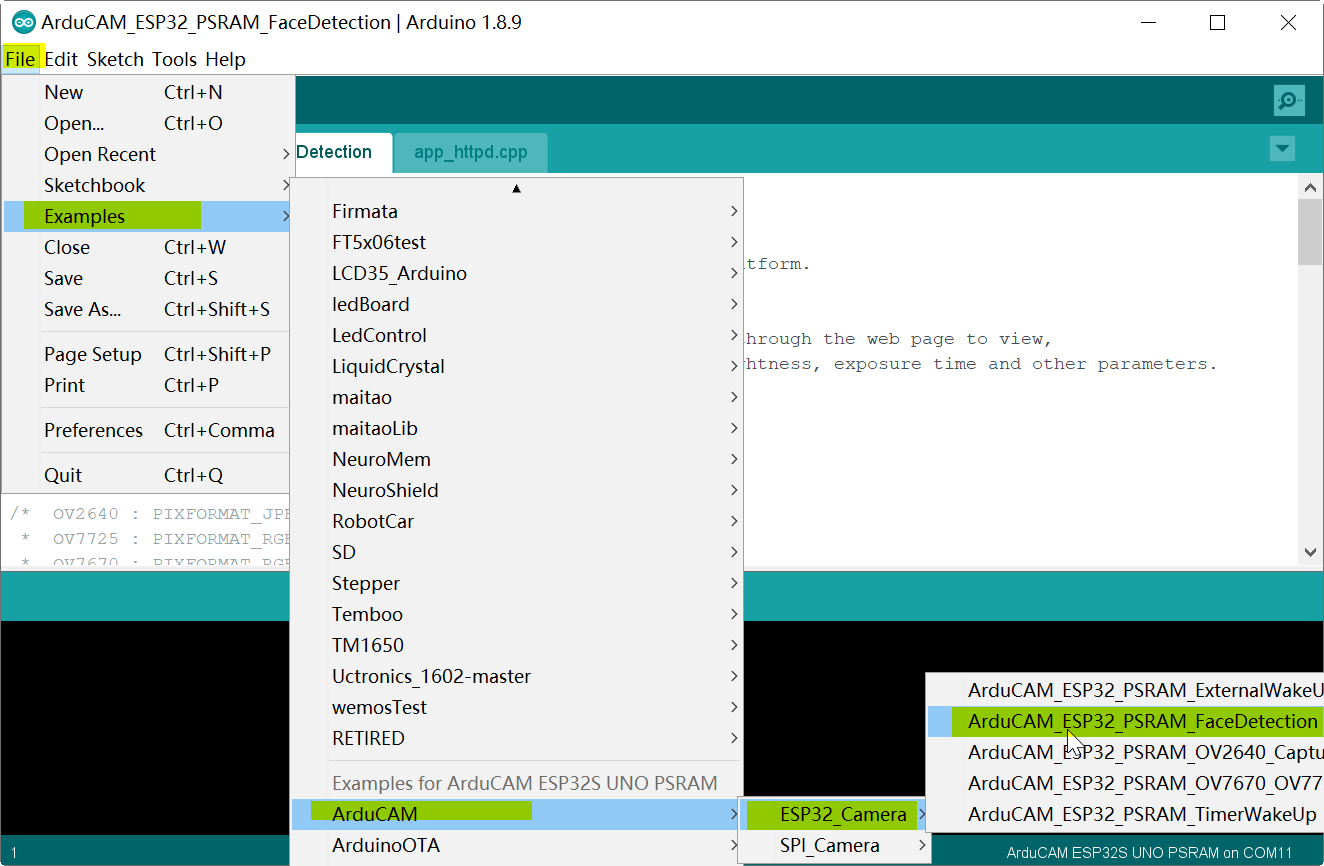1324x866 pixels.
Task: Click the menu scroll-up arrow above Firmata
Action: click(x=516, y=188)
